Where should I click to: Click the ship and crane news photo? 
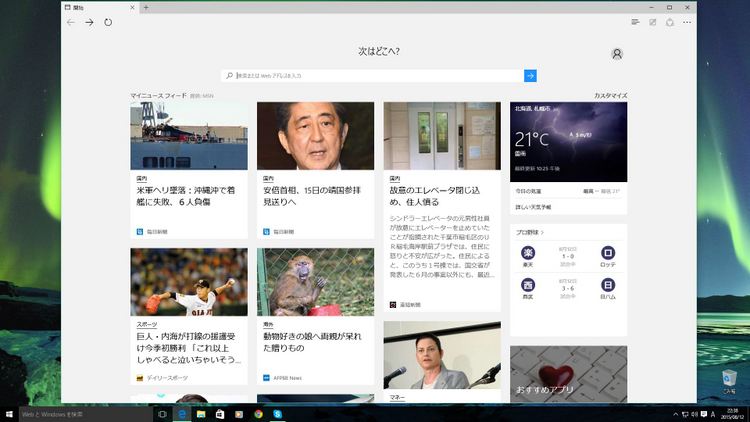pyautogui.click(x=189, y=136)
